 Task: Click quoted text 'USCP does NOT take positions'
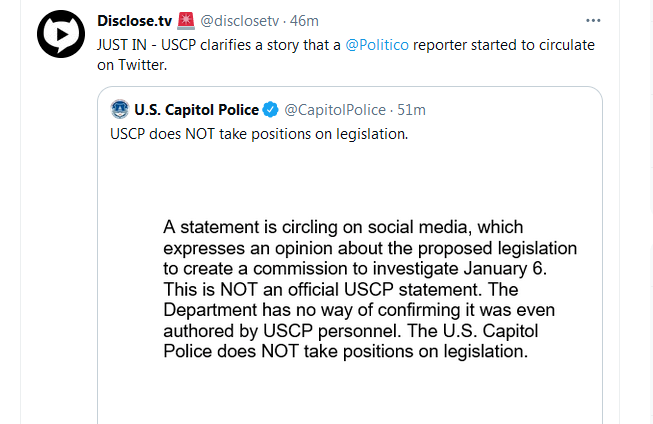click(259, 134)
